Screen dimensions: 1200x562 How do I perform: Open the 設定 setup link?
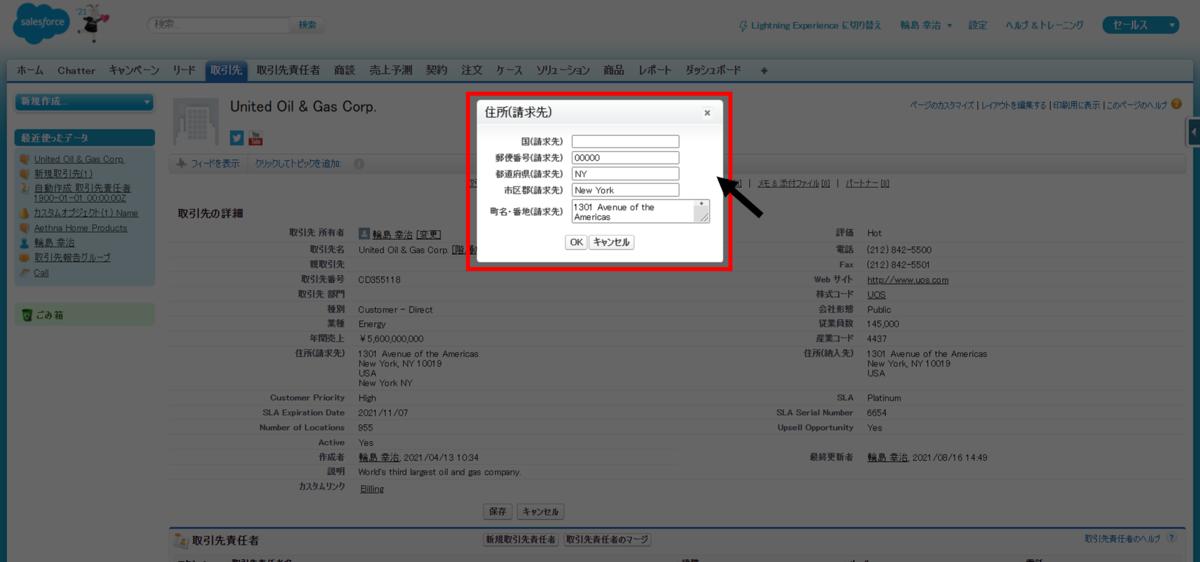pyautogui.click(x=978, y=25)
